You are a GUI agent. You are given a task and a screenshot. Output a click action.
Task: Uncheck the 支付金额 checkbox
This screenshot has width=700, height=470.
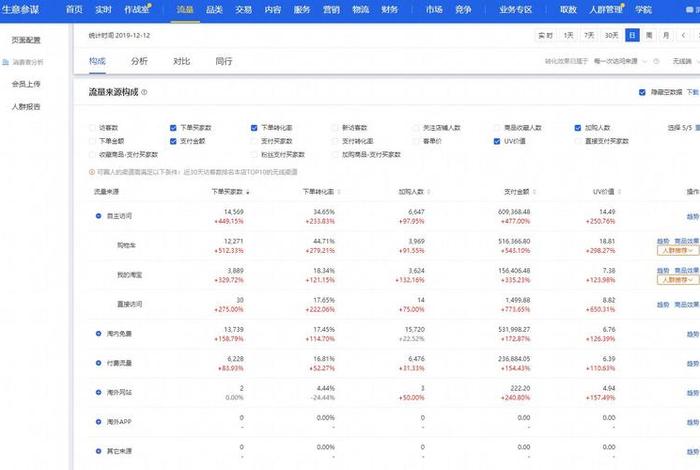pyautogui.click(x=173, y=141)
